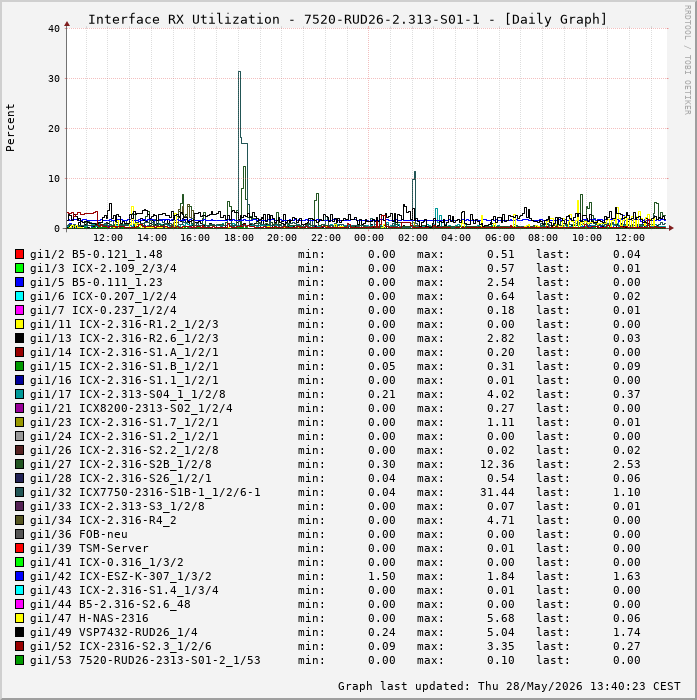Click the max value 12.36 for gi1/27
The image size is (697, 700).
pyautogui.click(x=497, y=464)
